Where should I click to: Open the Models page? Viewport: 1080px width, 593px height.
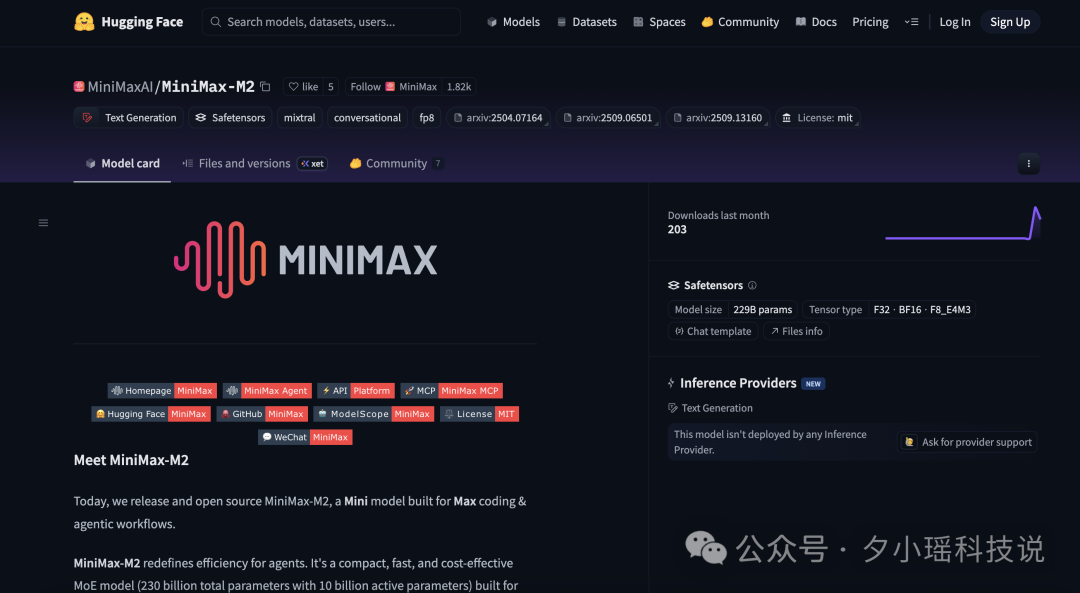(513, 22)
